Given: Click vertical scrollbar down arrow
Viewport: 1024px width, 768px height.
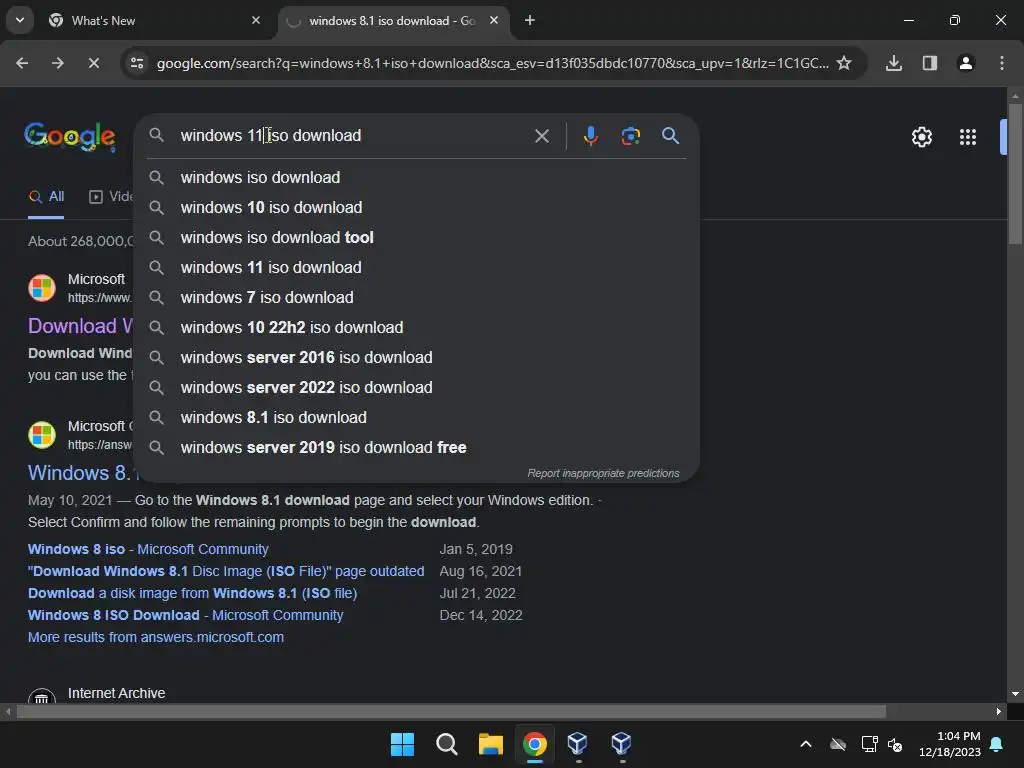Looking at the screenshot, I should (x=1015, y=694).
